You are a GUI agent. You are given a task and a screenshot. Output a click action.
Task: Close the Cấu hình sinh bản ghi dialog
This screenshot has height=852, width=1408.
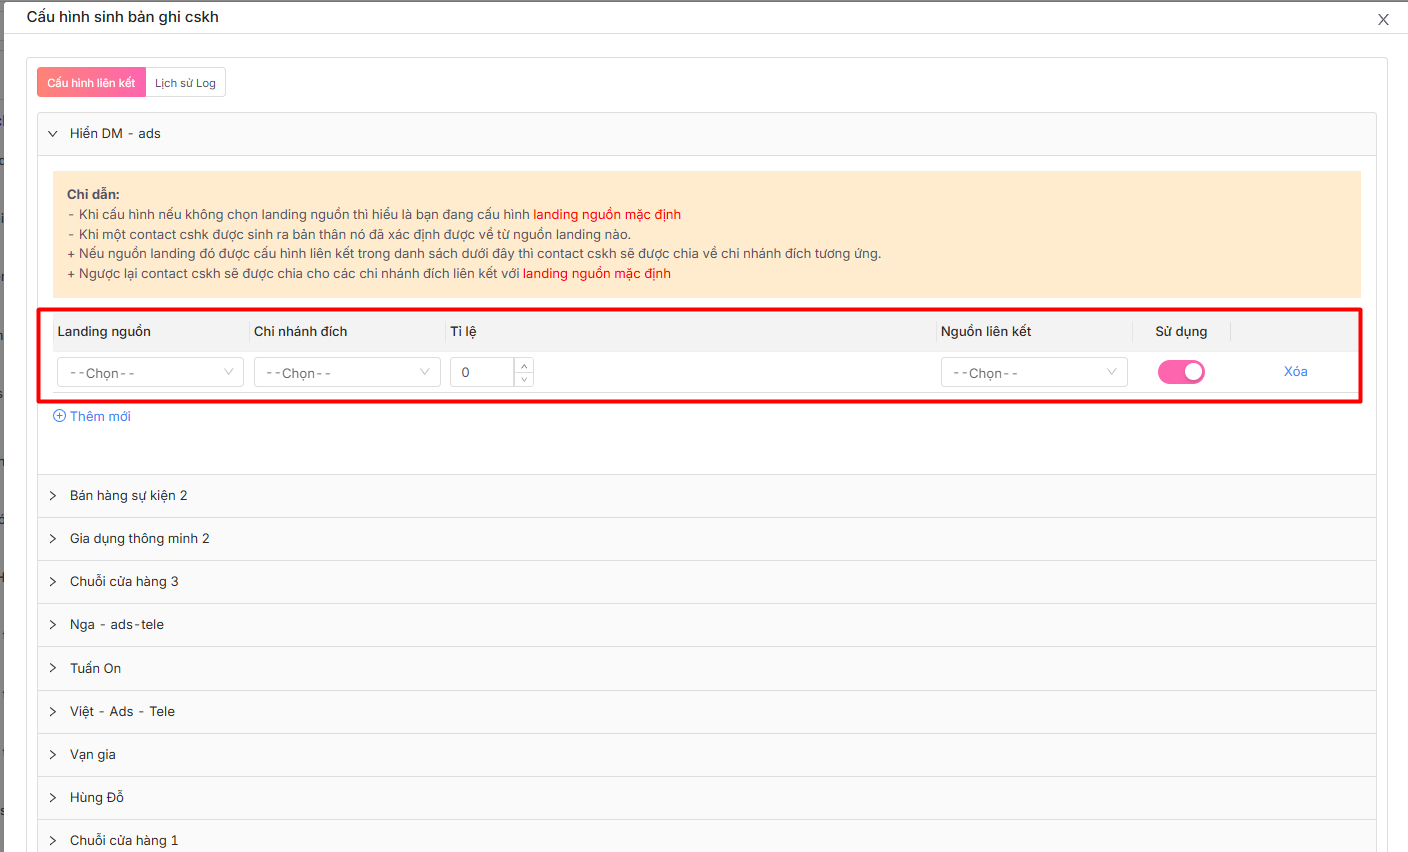tap(1383, 20)
